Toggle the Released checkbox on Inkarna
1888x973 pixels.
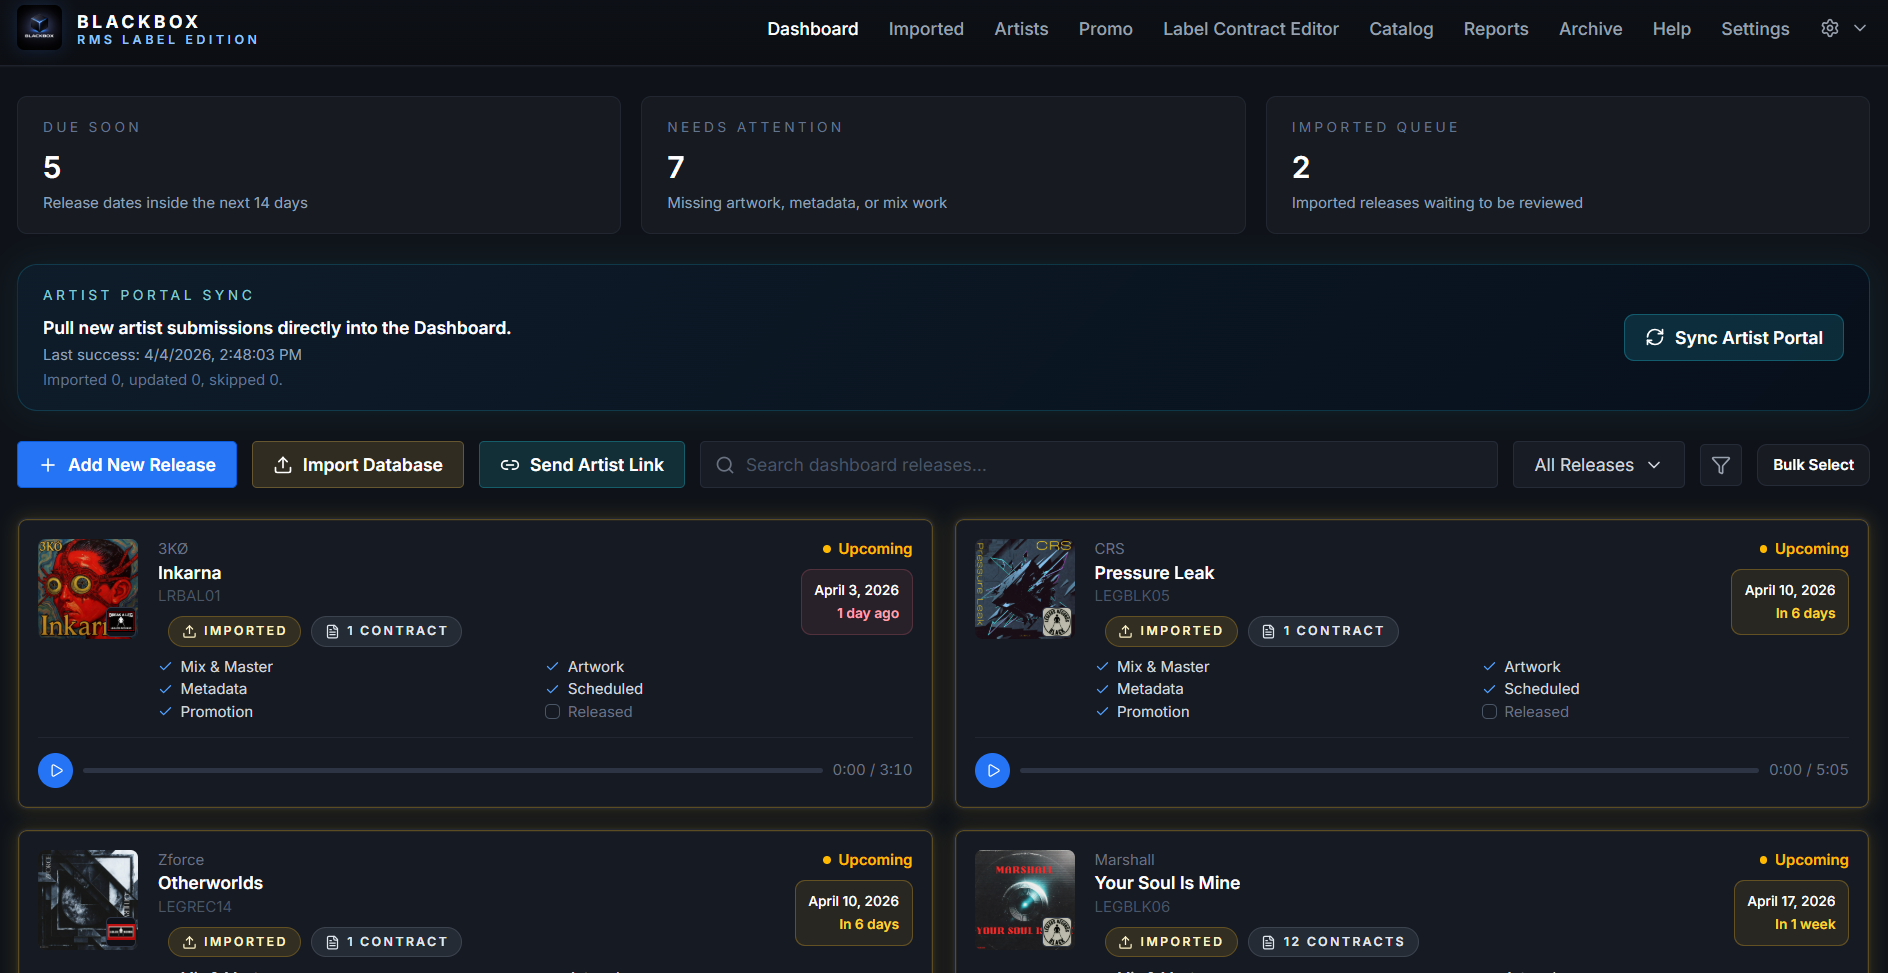(552, 711)
